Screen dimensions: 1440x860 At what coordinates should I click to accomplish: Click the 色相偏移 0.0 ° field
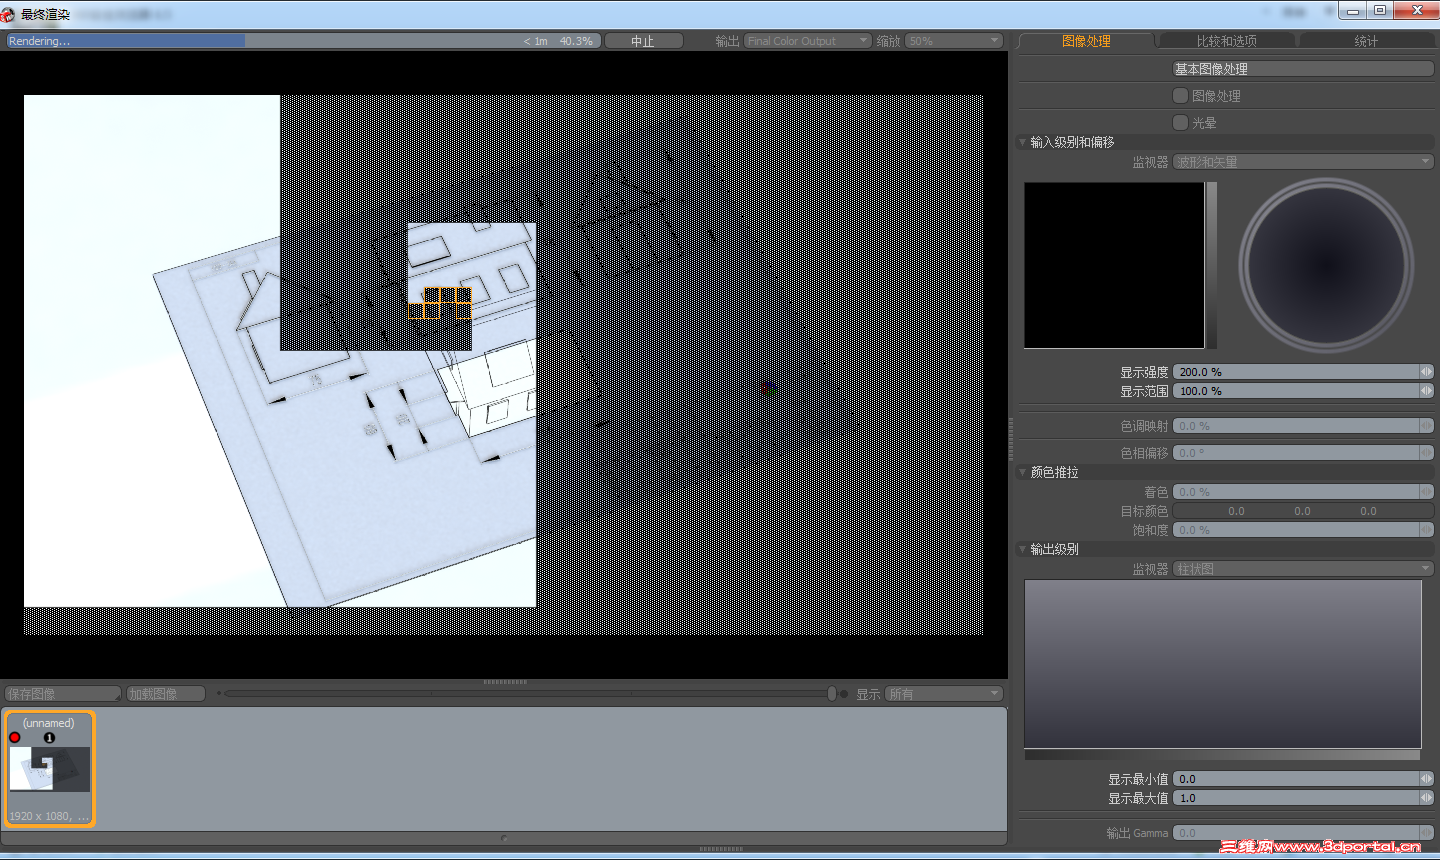1297,453
